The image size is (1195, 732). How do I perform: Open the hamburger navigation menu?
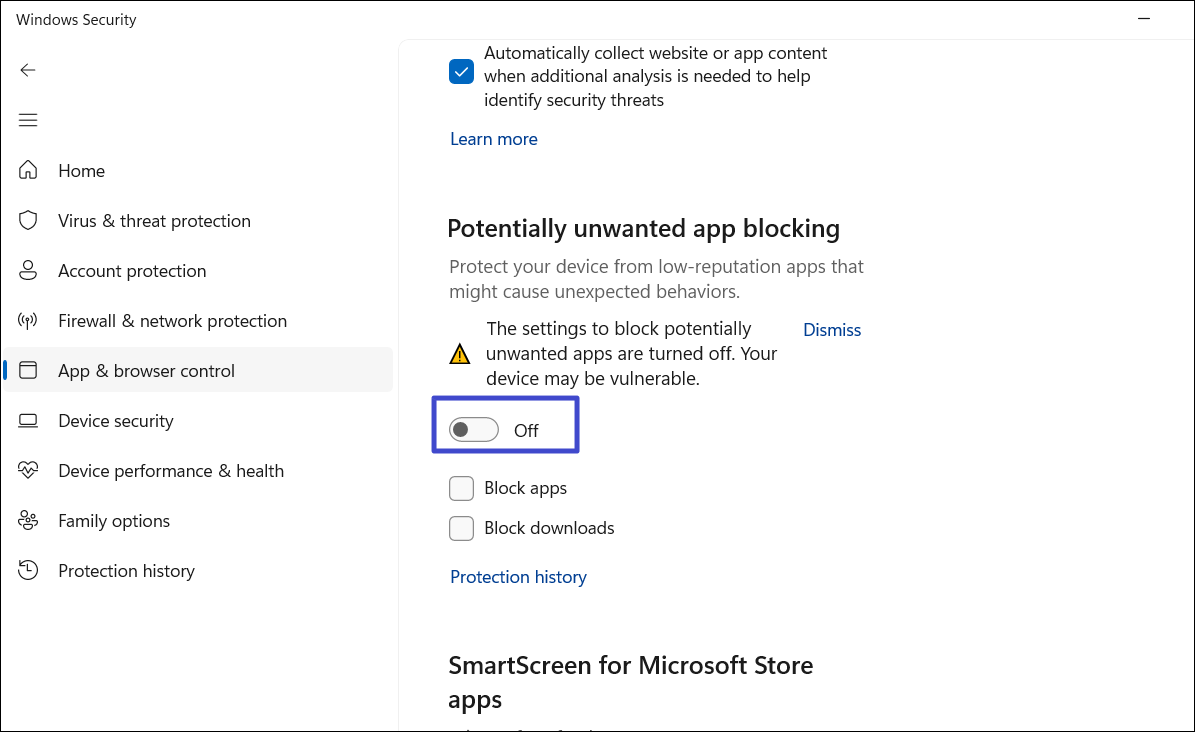click(x=28, y=120)
